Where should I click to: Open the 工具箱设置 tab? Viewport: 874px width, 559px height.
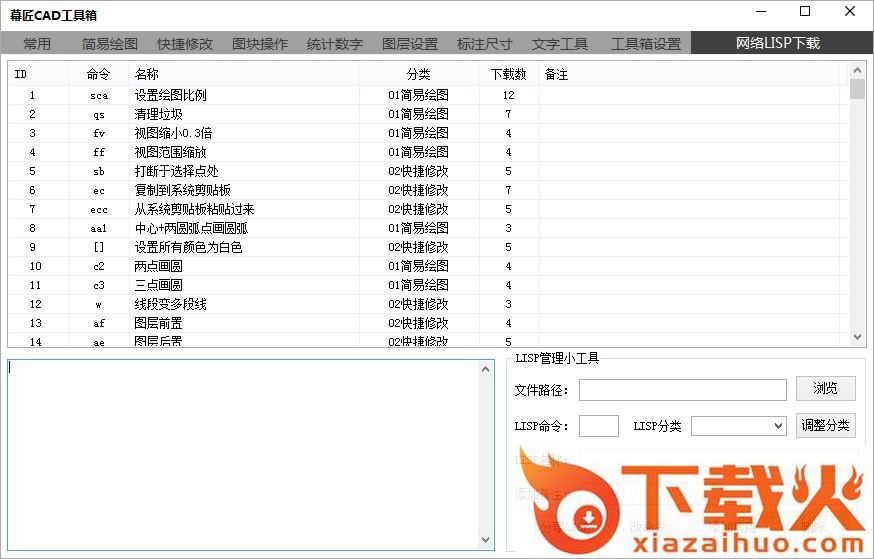646,44
